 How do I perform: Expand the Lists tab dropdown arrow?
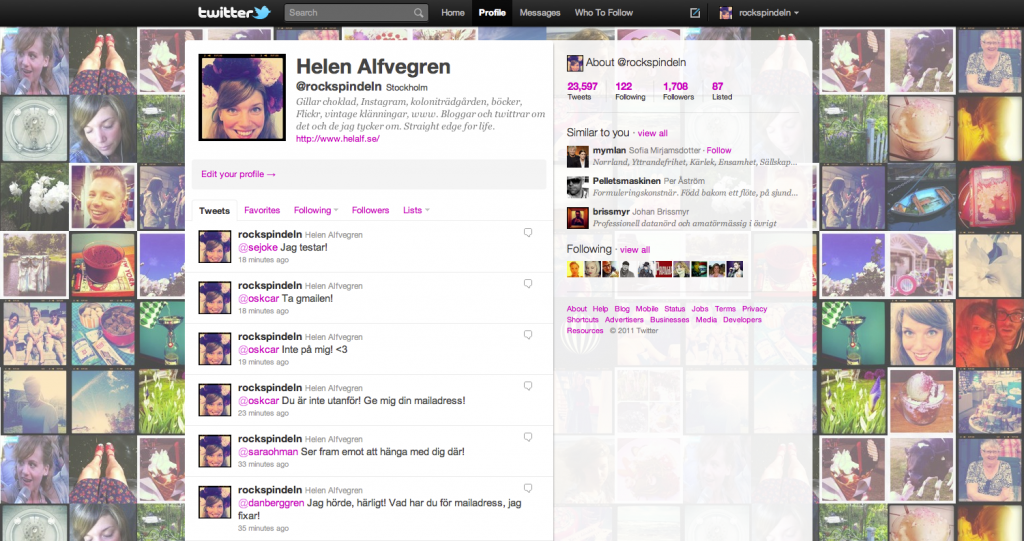point(427,210)
